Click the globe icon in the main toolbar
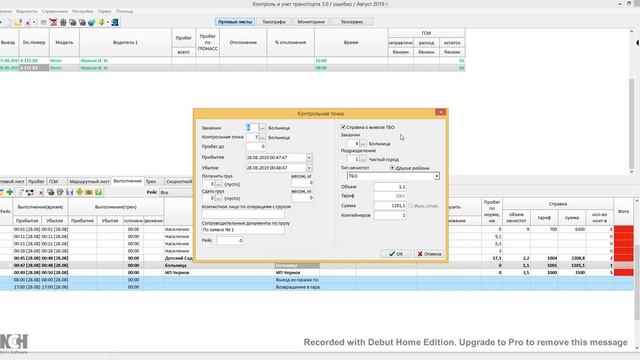Image resolution: width=640 pixels, height=360 pixels. (91, 22)
